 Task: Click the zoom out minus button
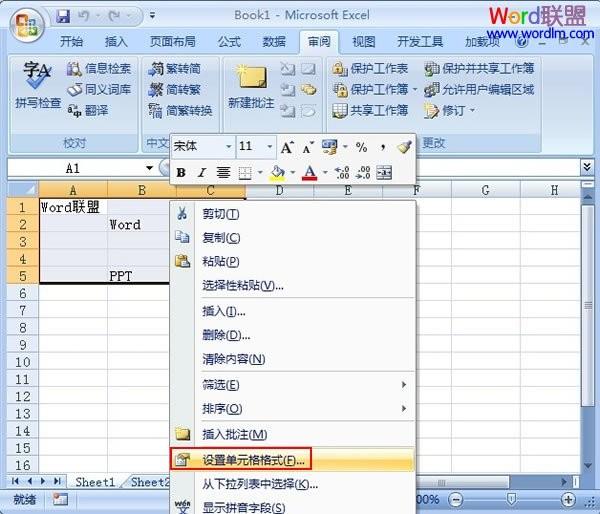coord(455,499)
